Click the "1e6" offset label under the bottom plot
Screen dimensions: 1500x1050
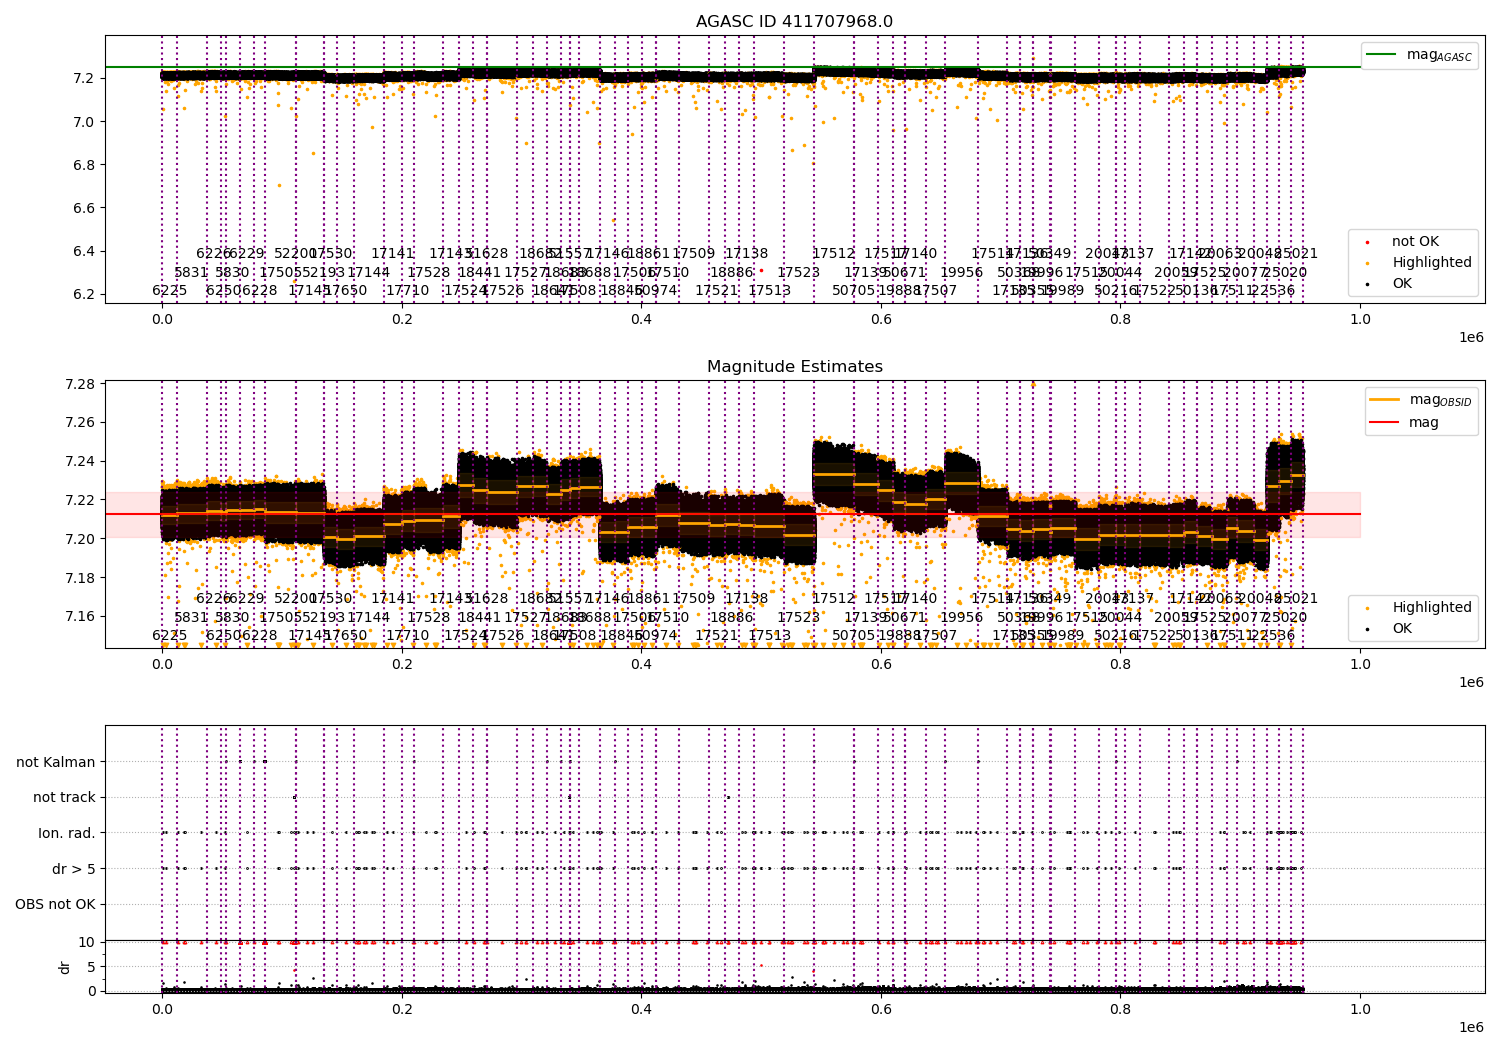tap(1471, 1027)
